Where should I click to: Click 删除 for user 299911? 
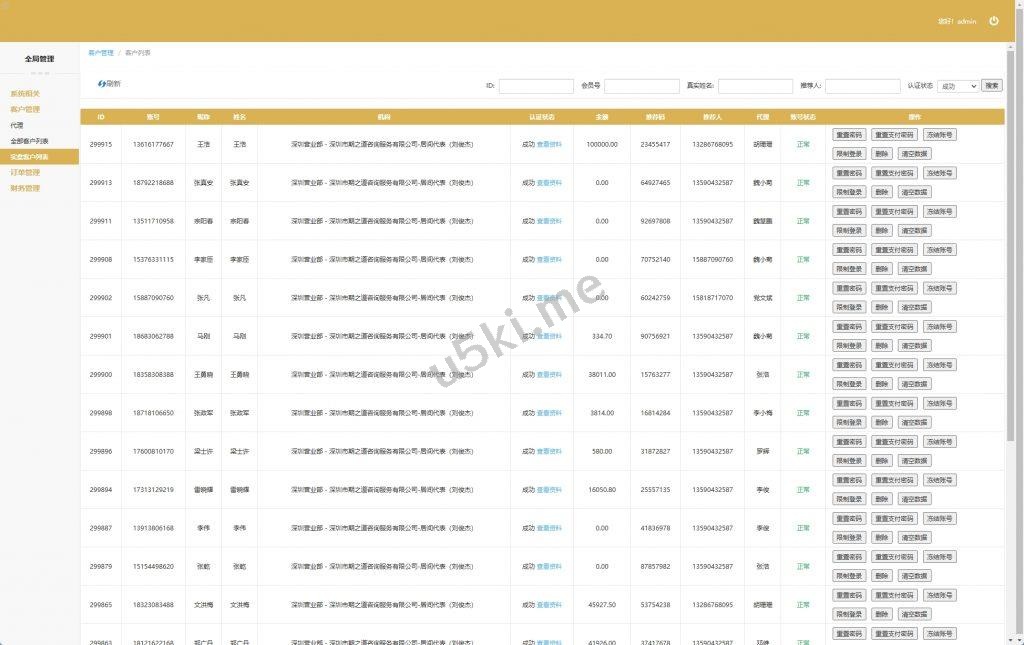point(881,230)
